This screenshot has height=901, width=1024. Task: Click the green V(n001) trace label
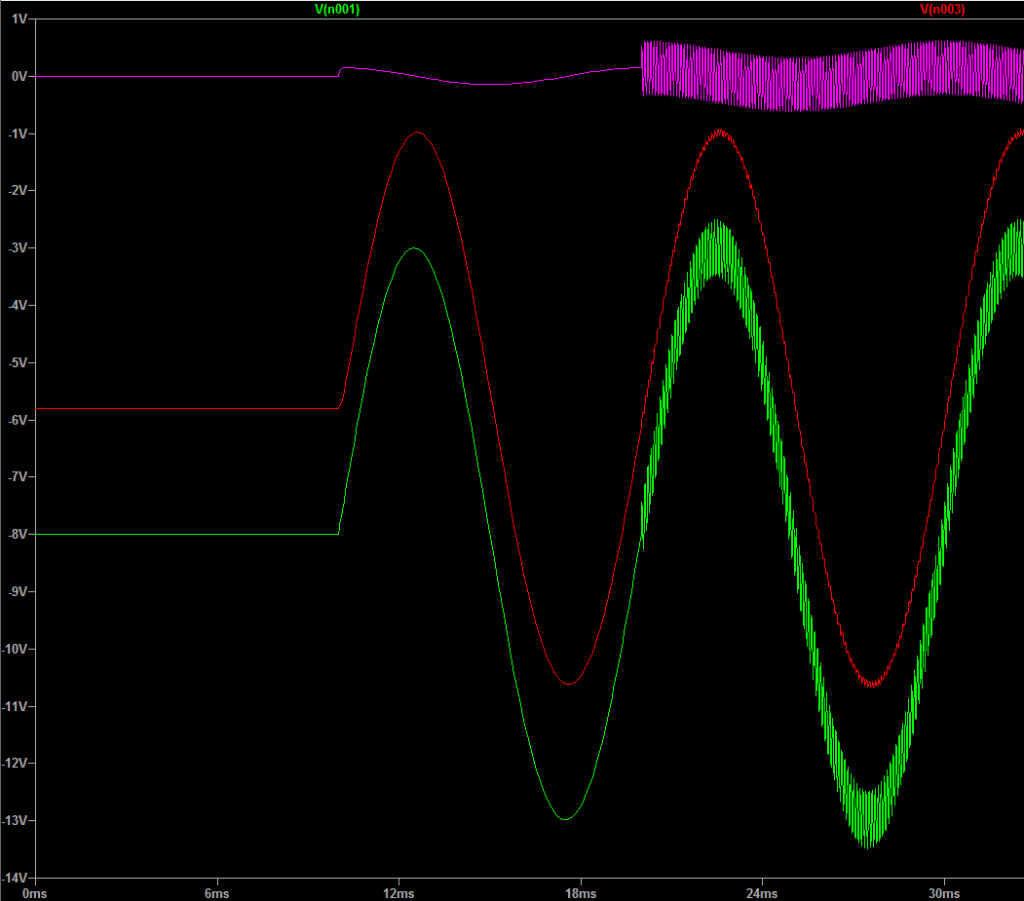337,9
